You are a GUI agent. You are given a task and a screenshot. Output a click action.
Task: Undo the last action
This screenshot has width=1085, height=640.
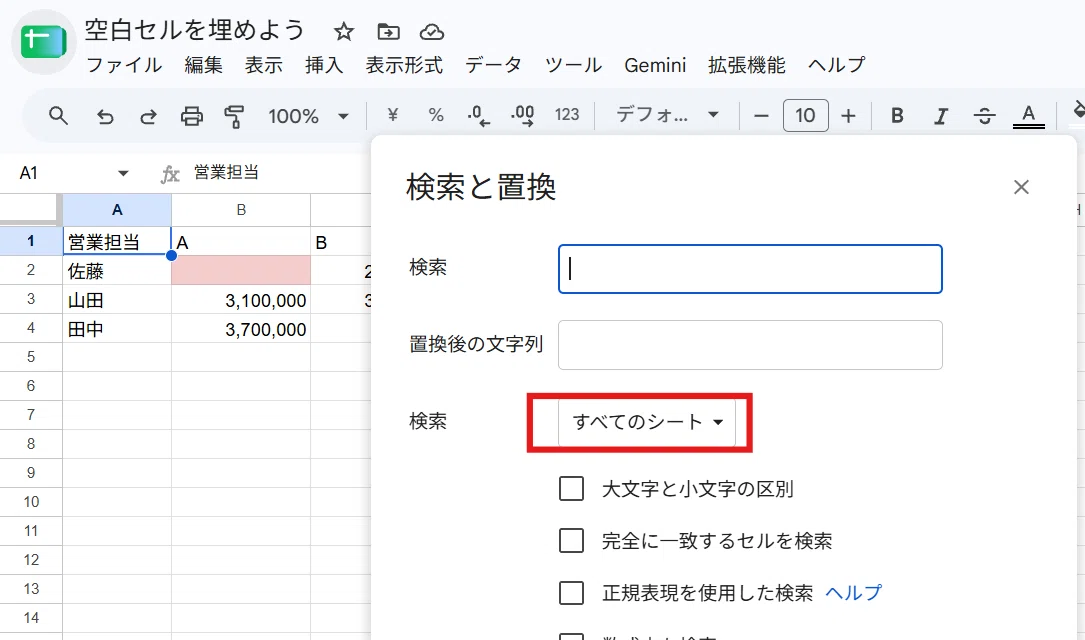pos(104,116)
